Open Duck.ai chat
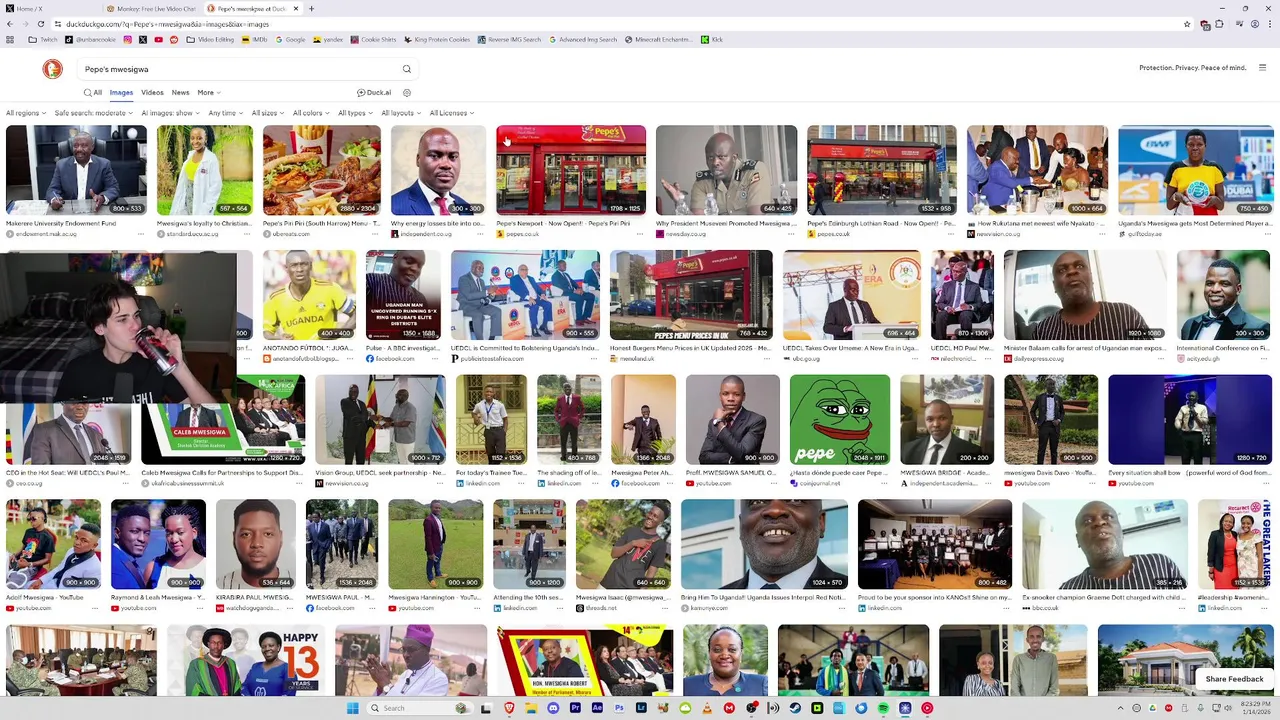 tap(374, 93)
